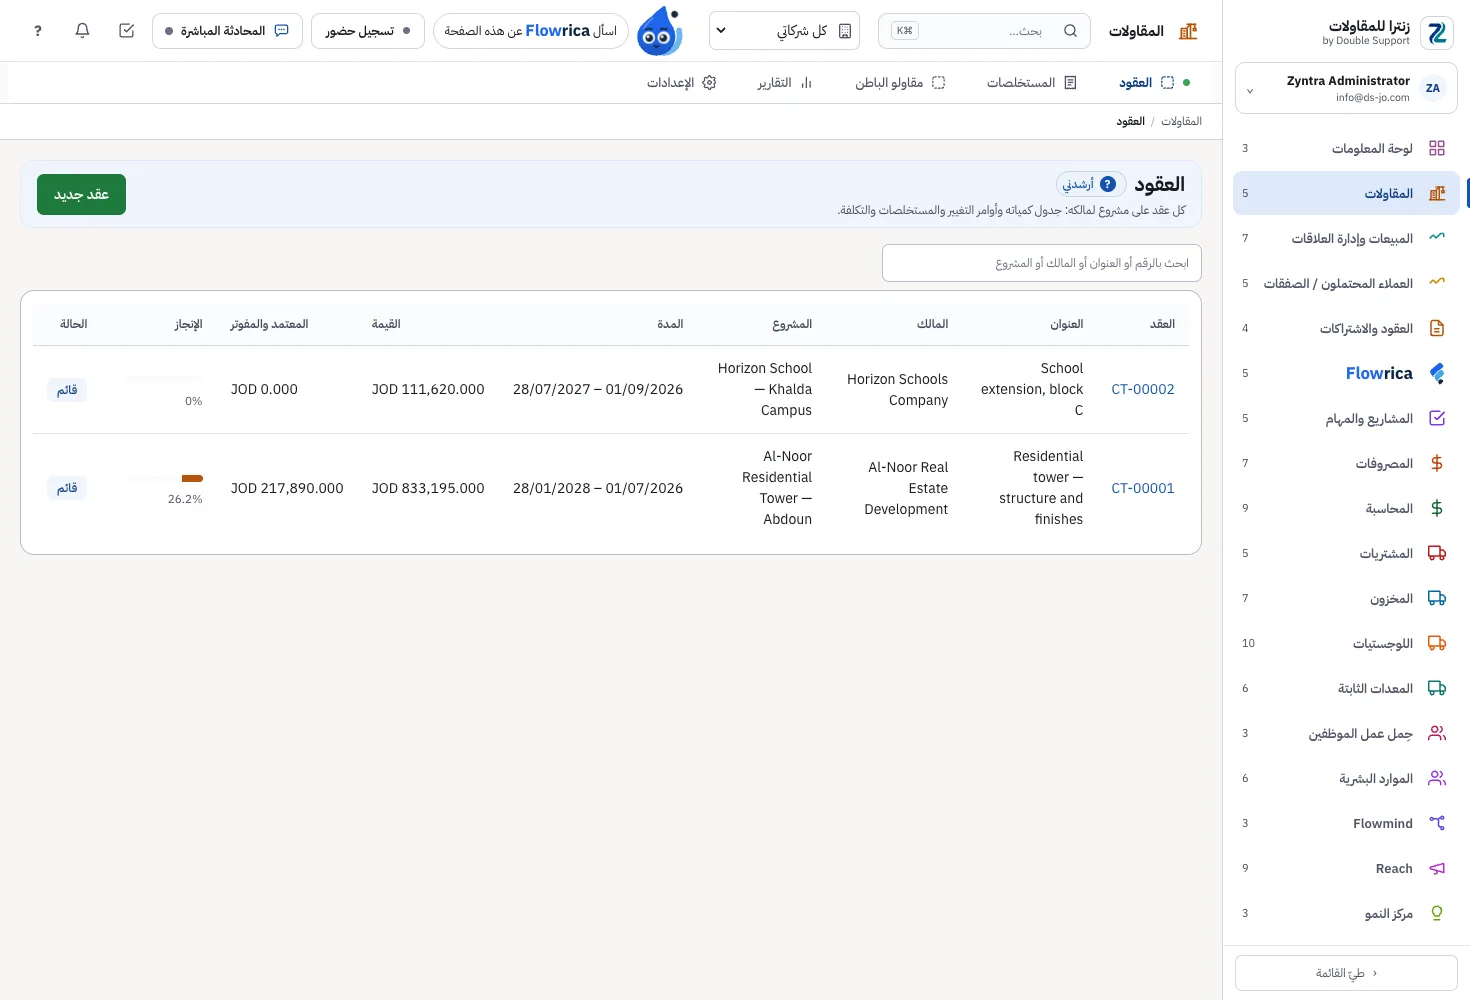Open contract link CT-00001

point(1143,488)
